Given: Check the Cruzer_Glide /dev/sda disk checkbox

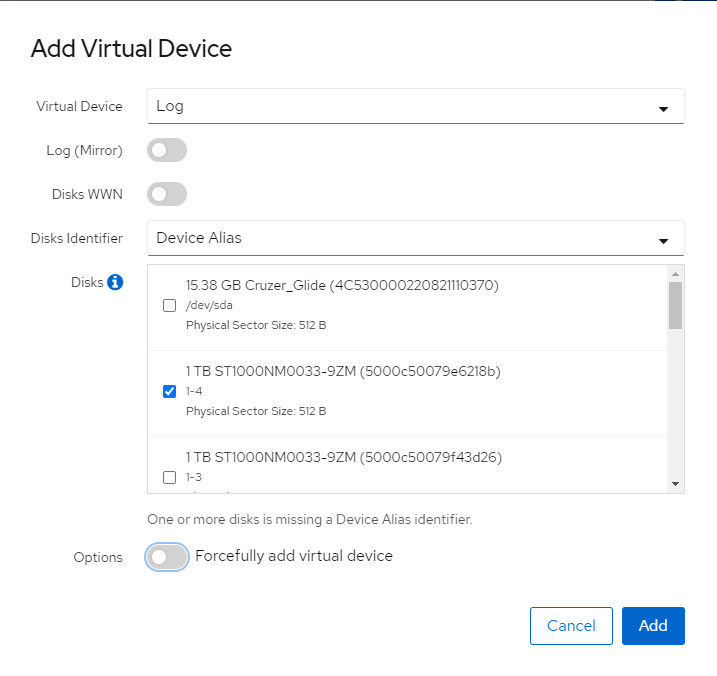Looking at the screenshot, I should tap(170, 305).
